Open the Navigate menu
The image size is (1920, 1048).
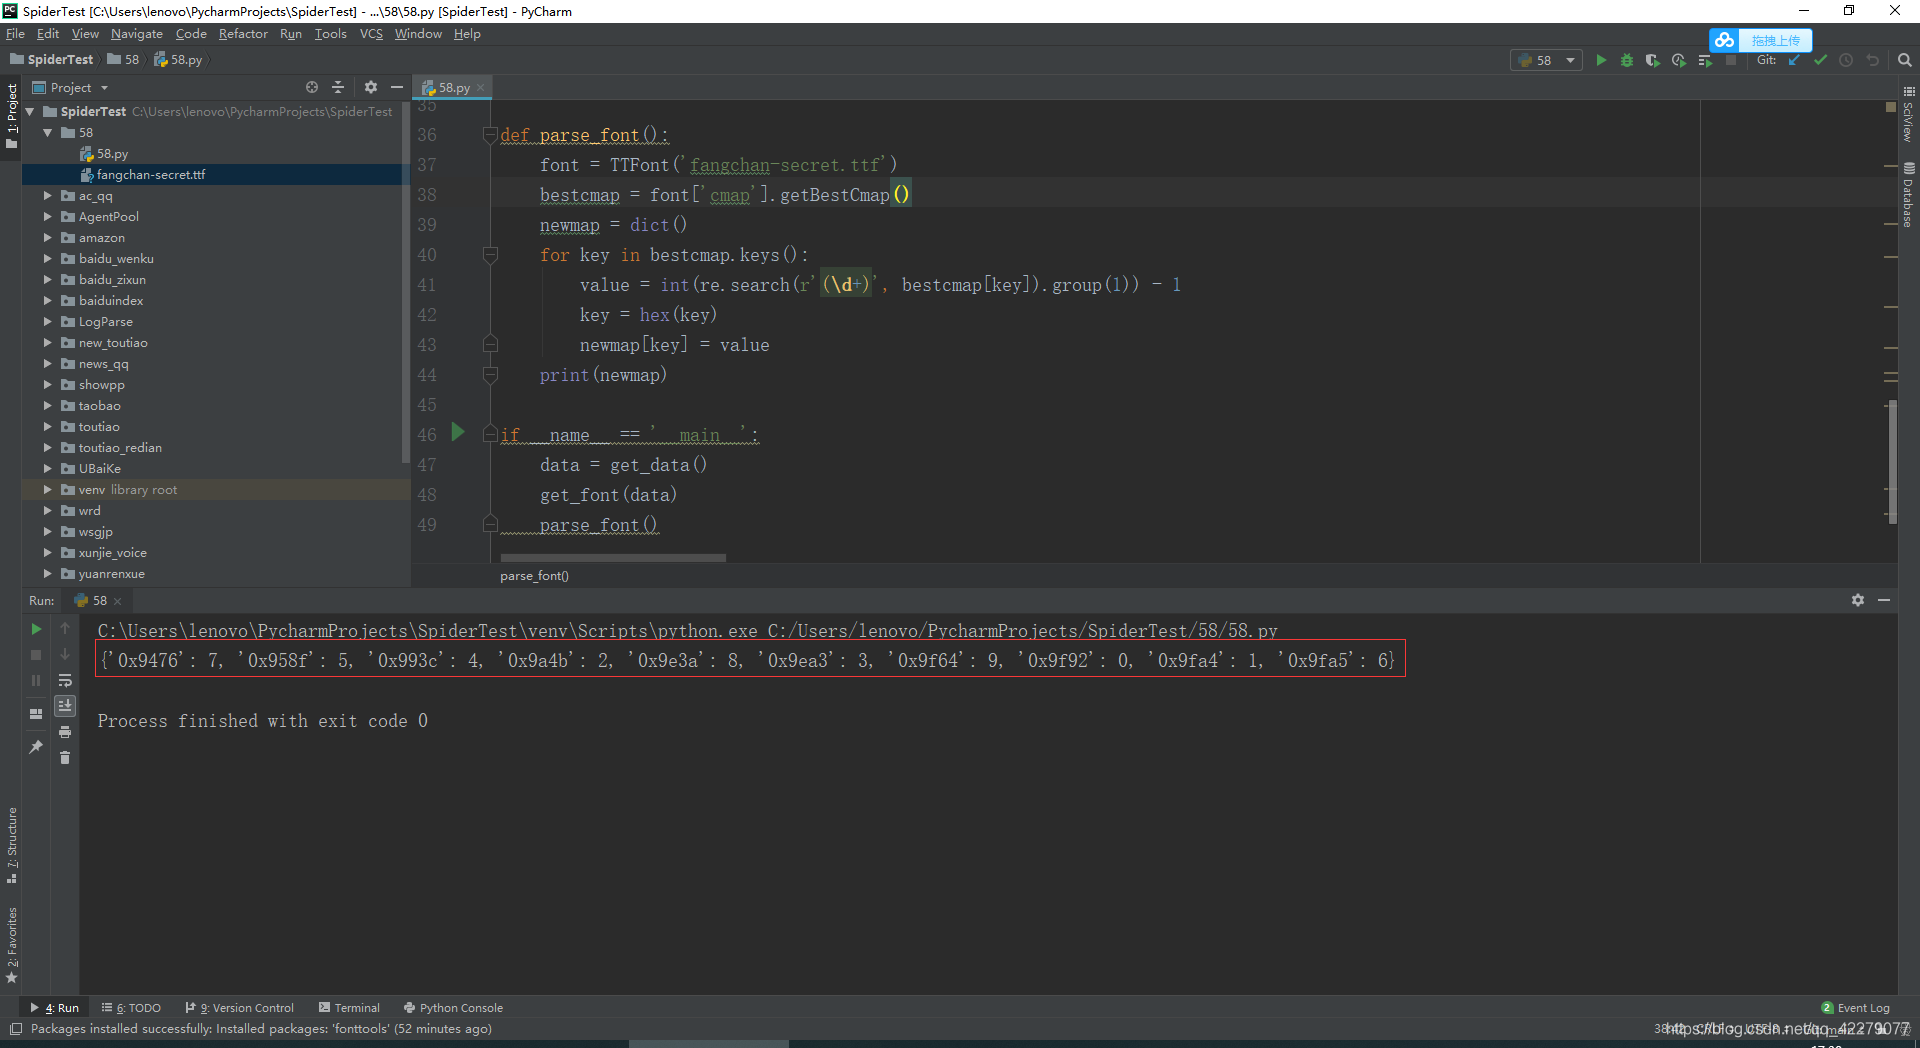136,33
